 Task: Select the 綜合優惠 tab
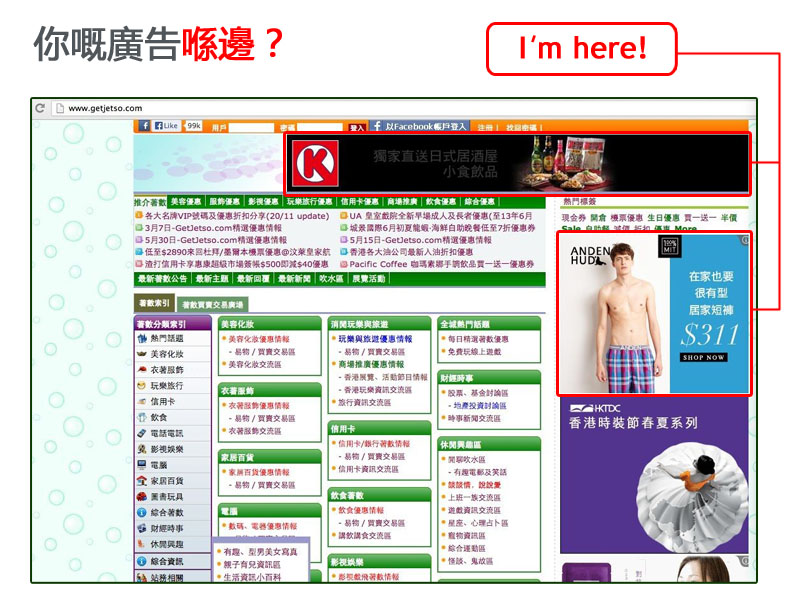(x=480, y=202)
